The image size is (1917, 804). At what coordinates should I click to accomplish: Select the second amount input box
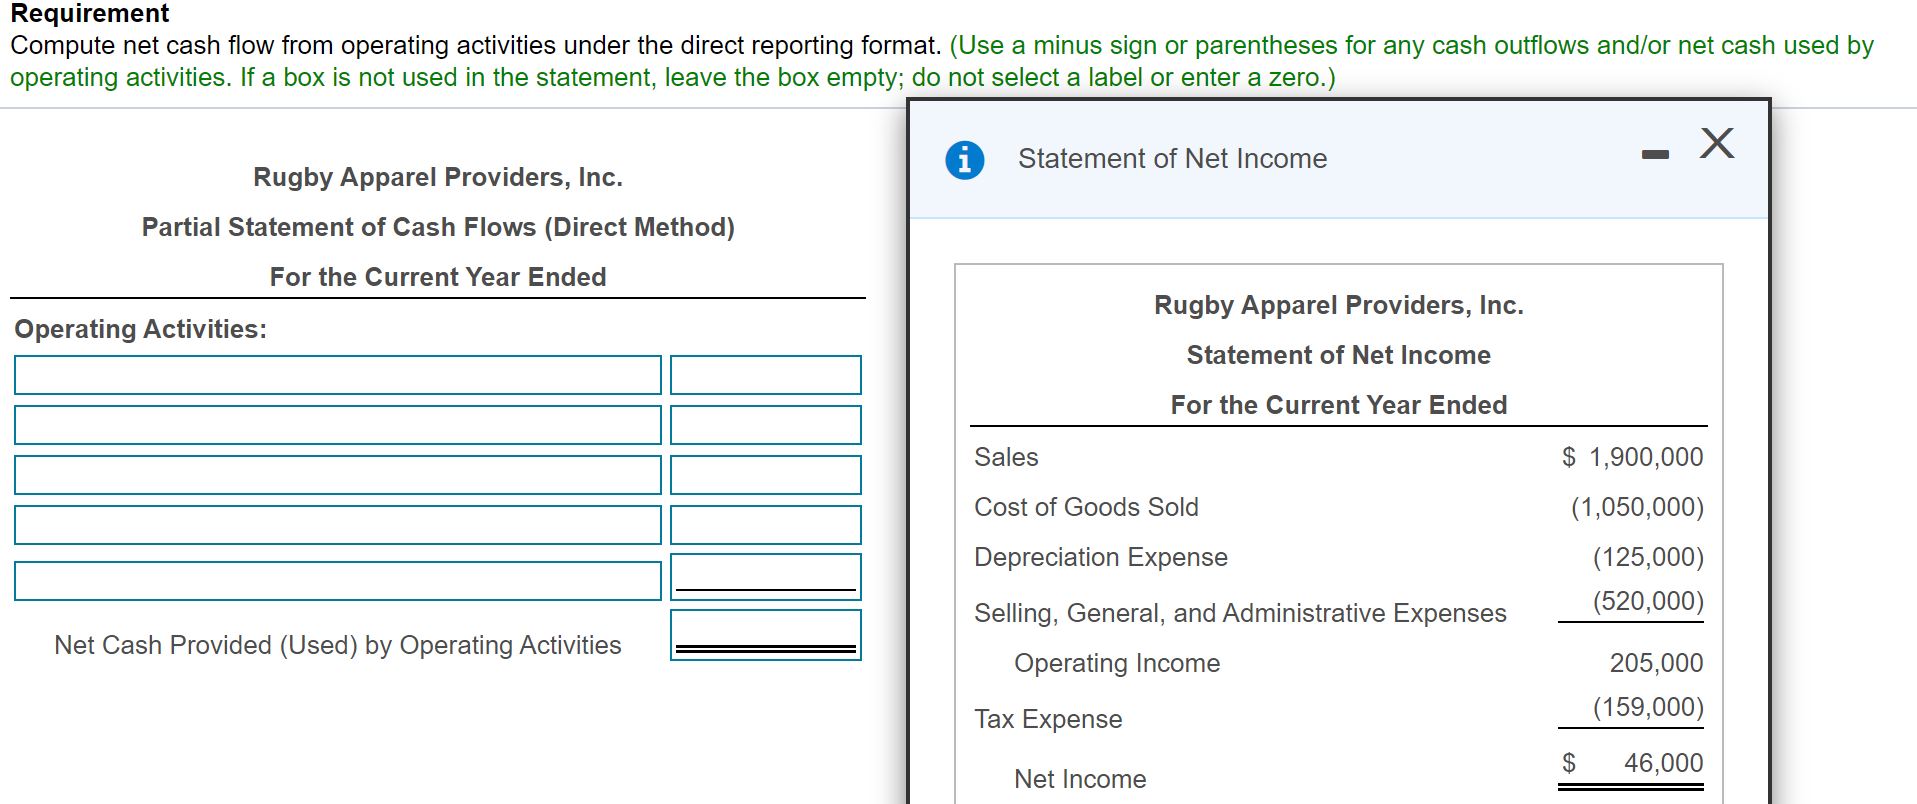point(765,424)
